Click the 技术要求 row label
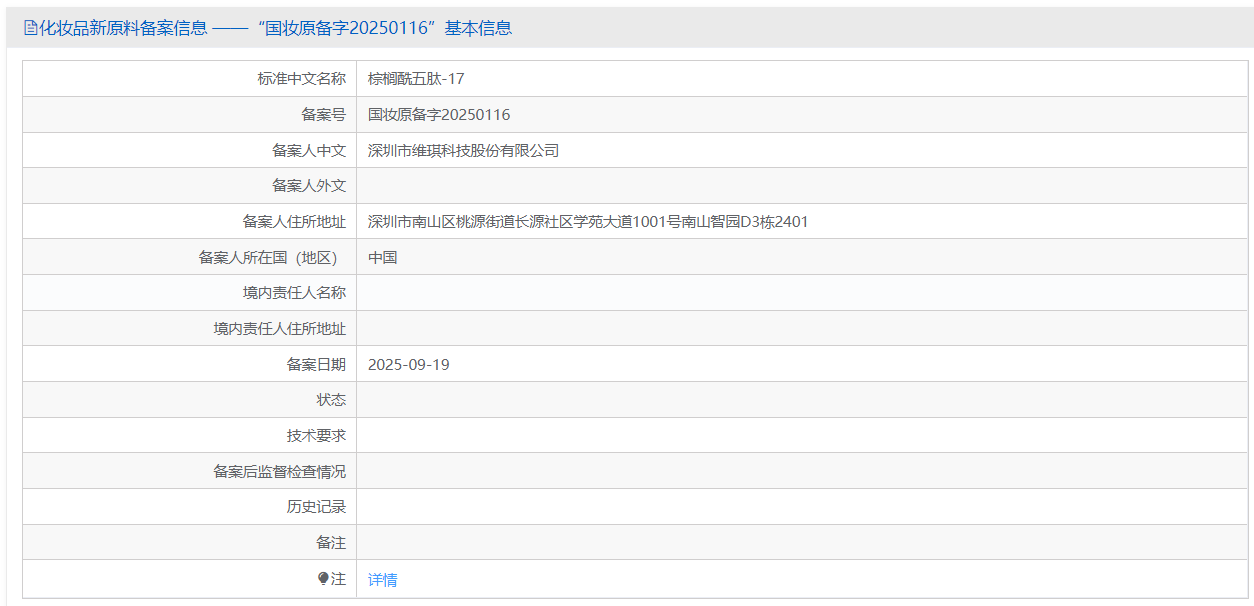1254x606 pixels. coord(316,436)
